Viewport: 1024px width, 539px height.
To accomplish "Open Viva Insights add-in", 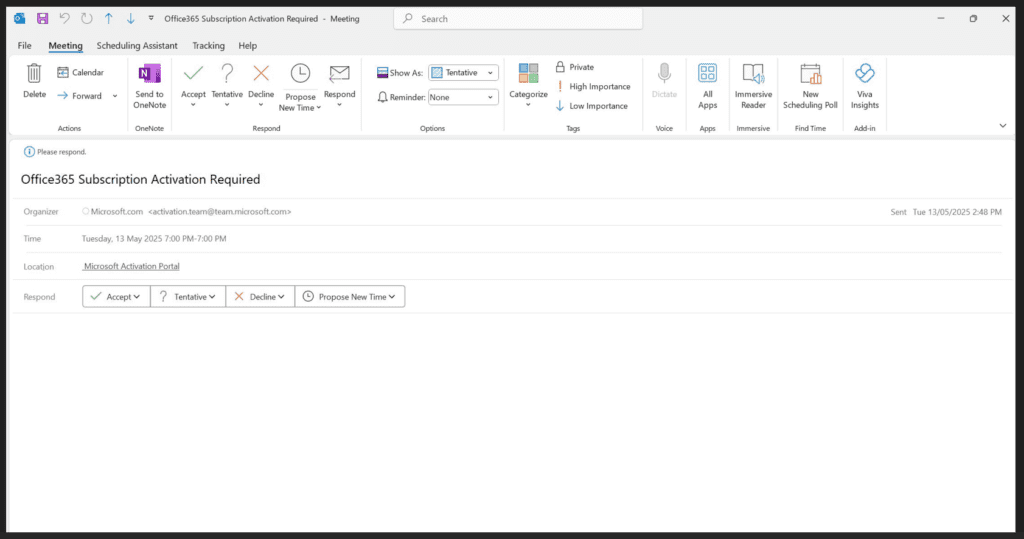I will pyautogui.click(x=865, y=86).
